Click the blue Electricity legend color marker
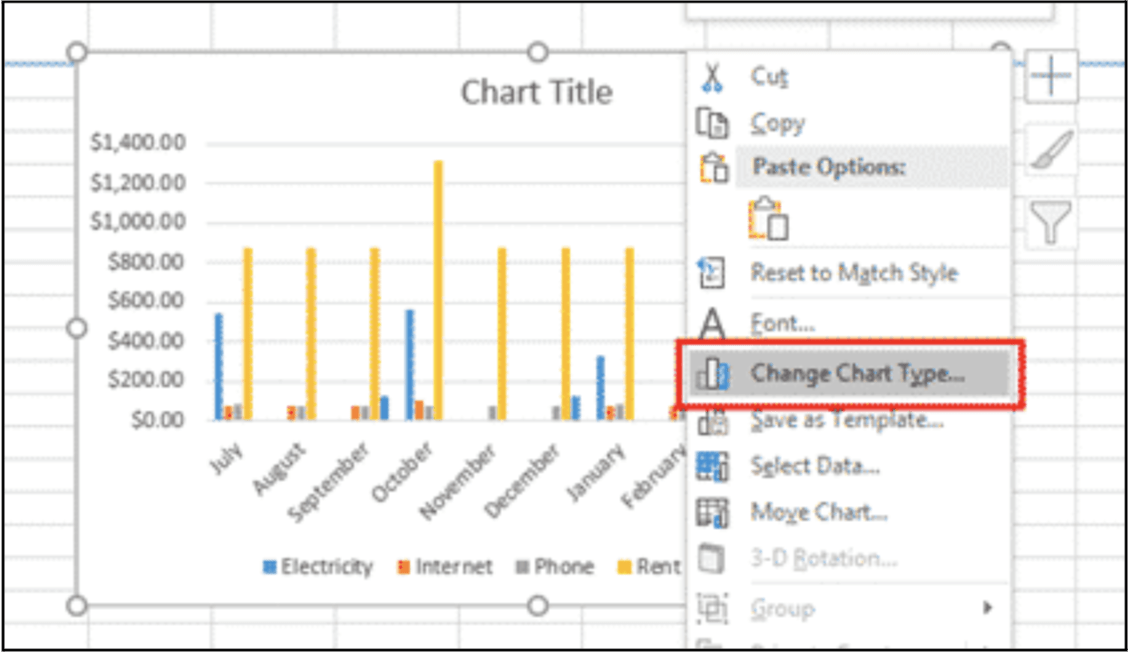This screenshot has height=652, width=1128. tap(270, 567)
